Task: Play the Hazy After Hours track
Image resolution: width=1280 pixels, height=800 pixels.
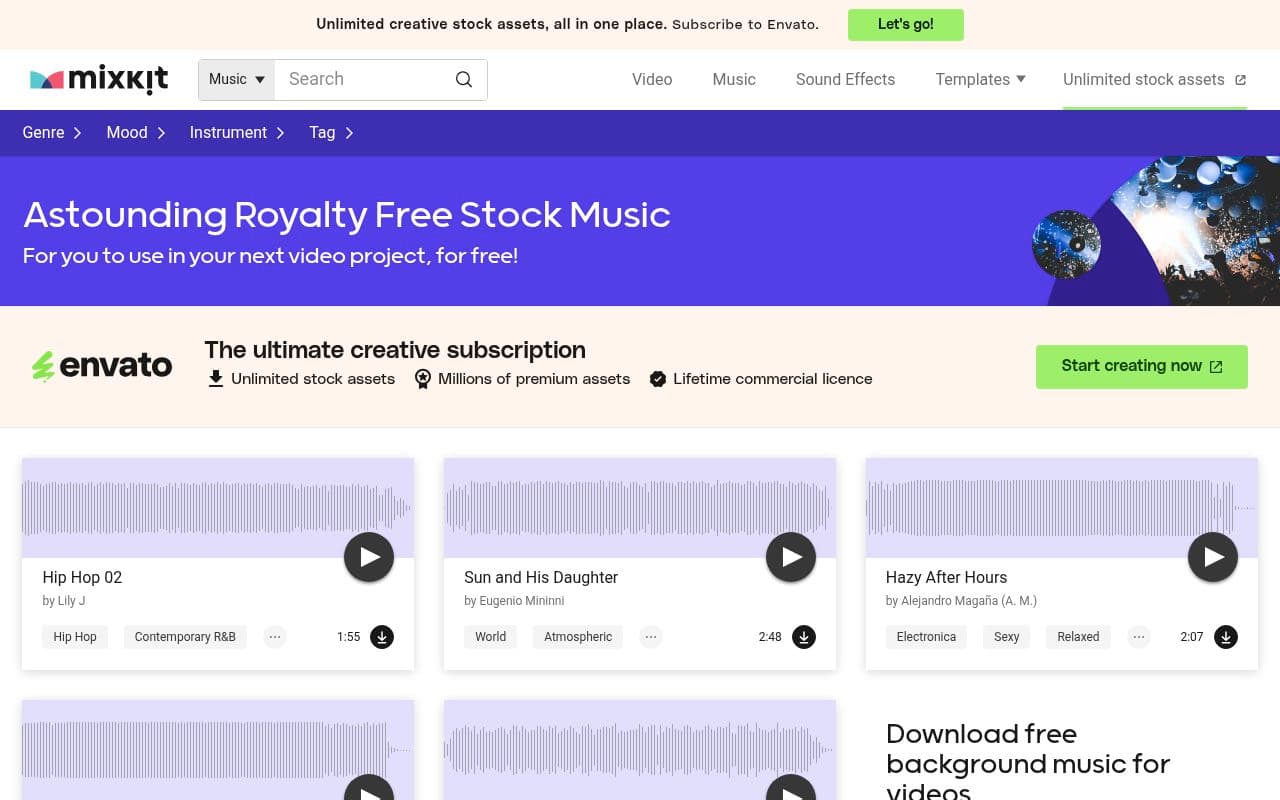Action: pyautogui.click(x=1213, y=557)
